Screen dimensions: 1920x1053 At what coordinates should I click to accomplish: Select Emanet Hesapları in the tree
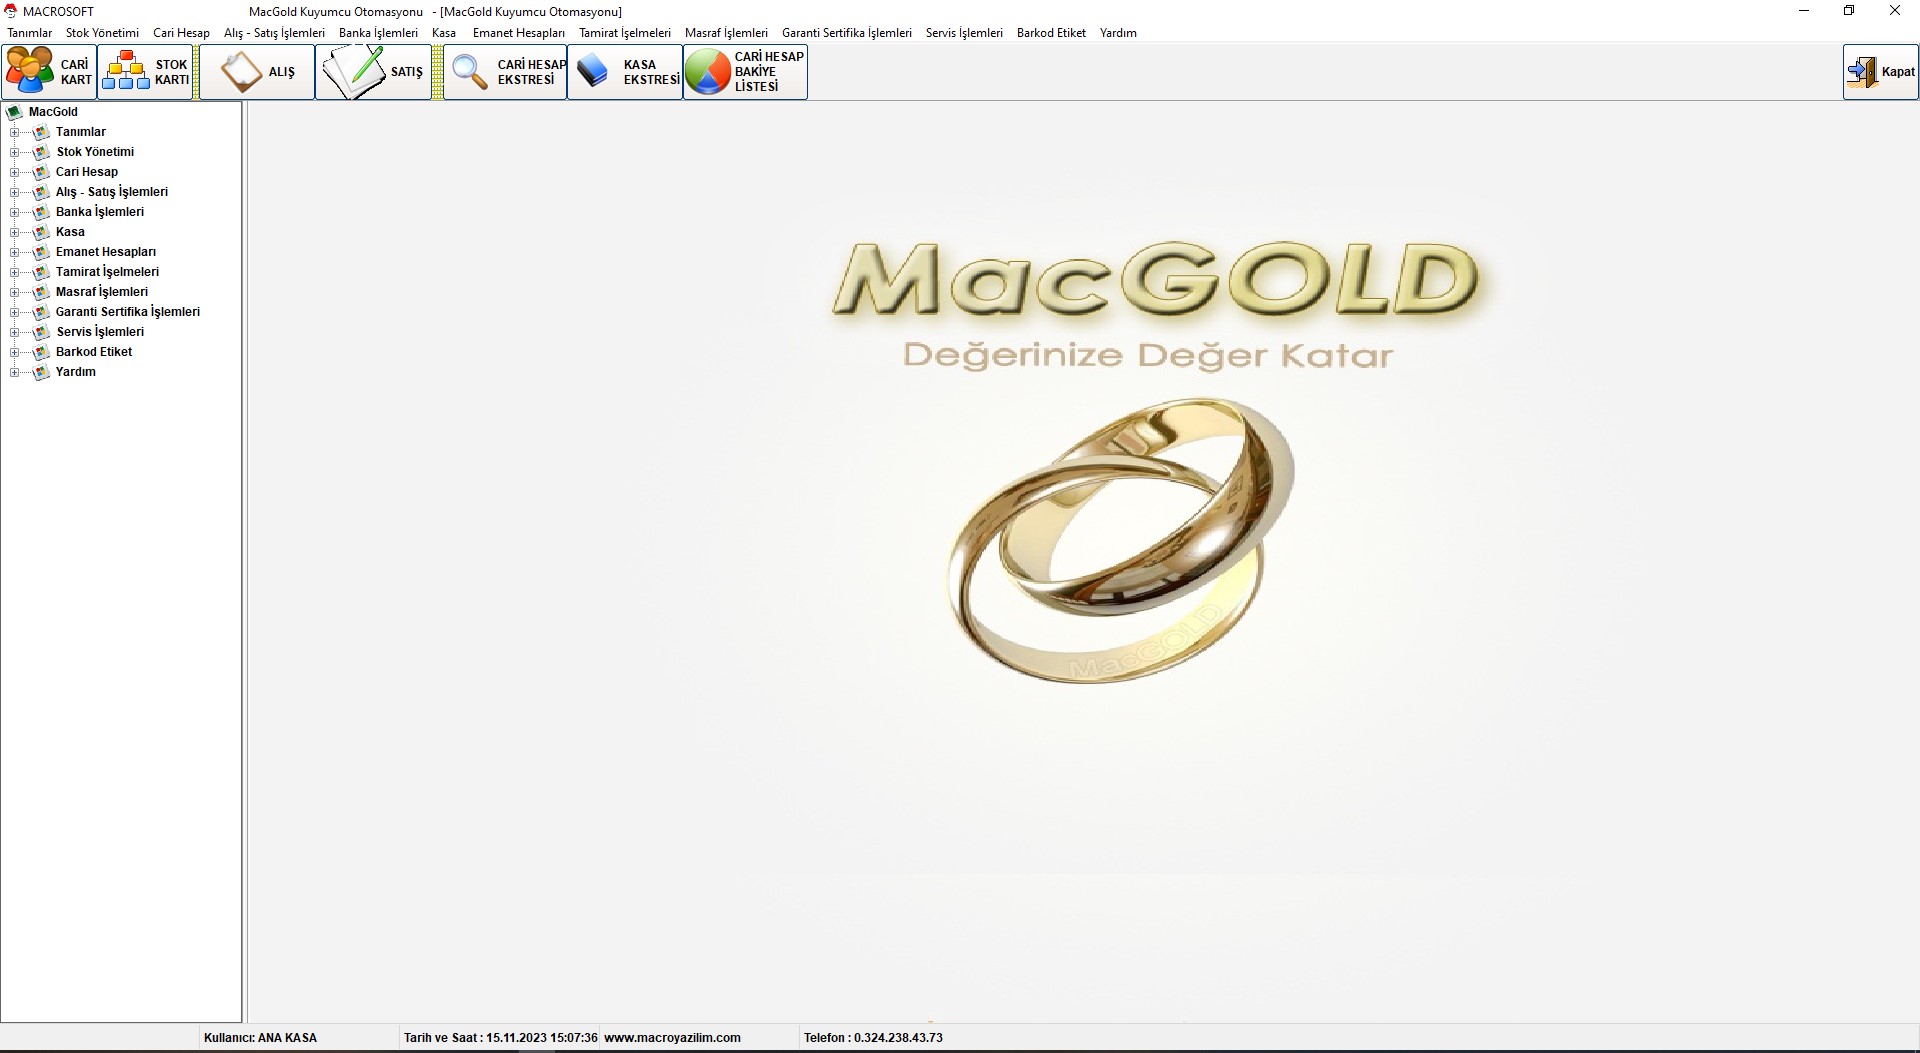point(105,252)
